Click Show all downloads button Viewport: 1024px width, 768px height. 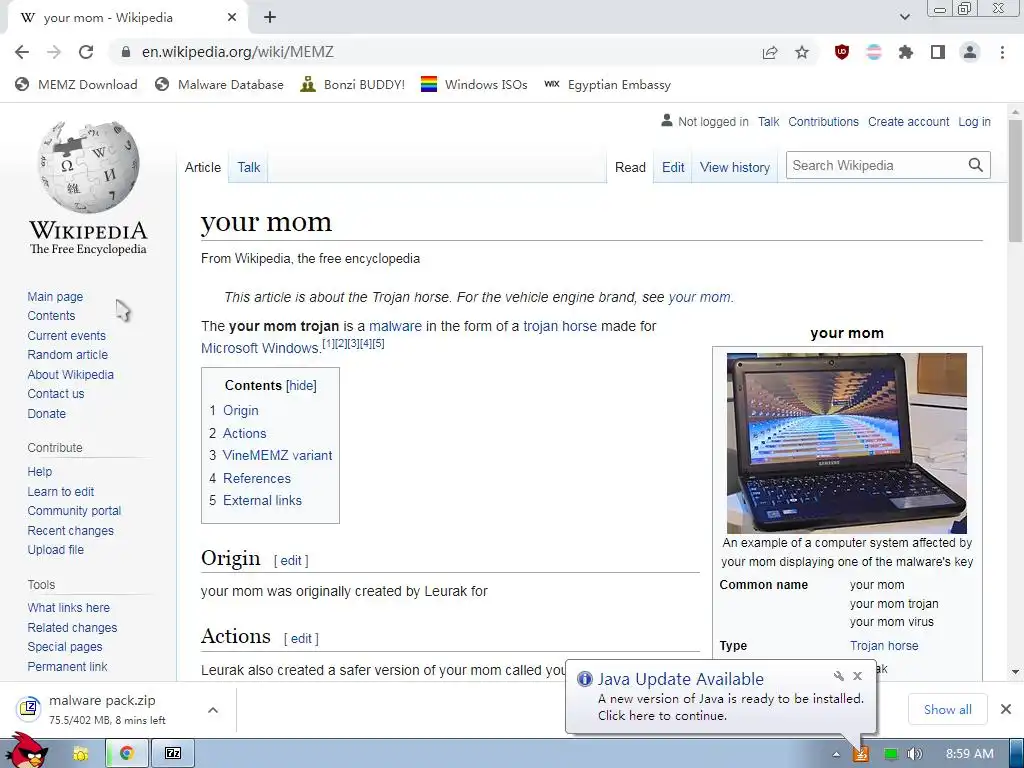click(948, 709)
